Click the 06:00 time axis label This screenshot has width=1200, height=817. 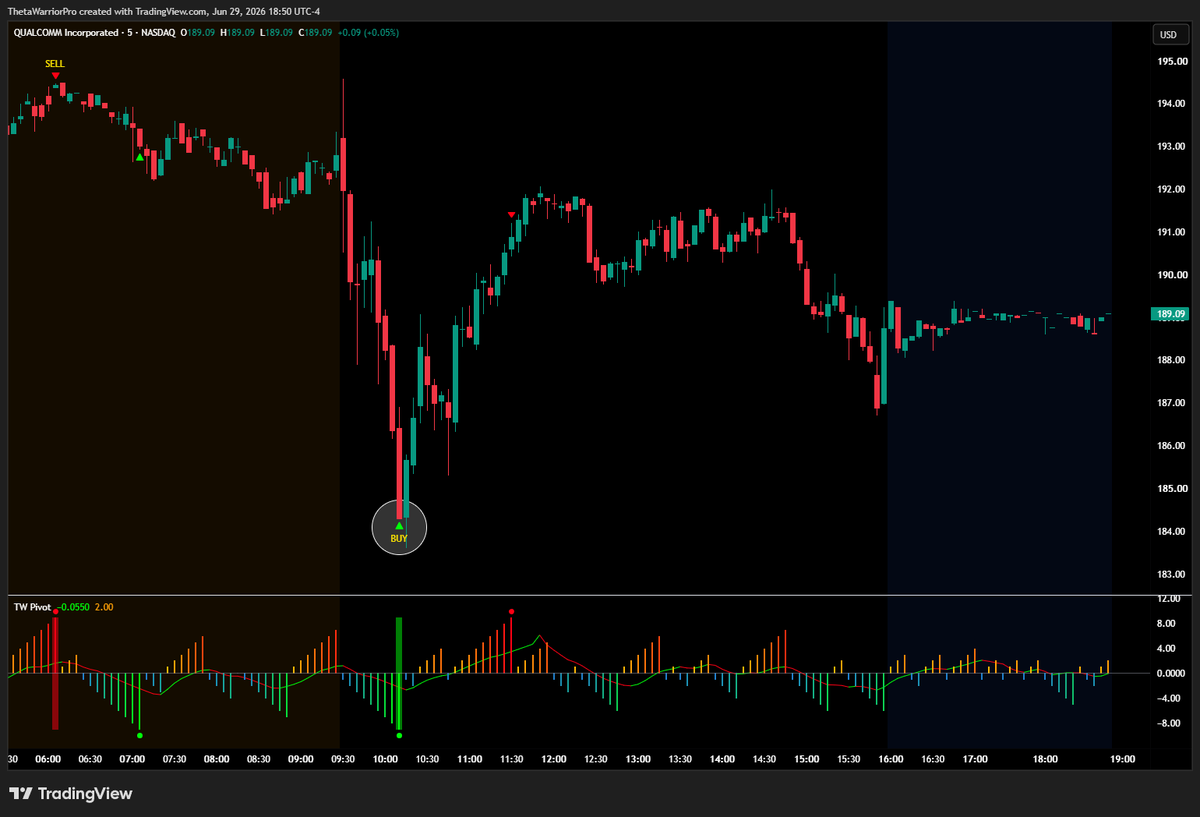tap(48, 759)
